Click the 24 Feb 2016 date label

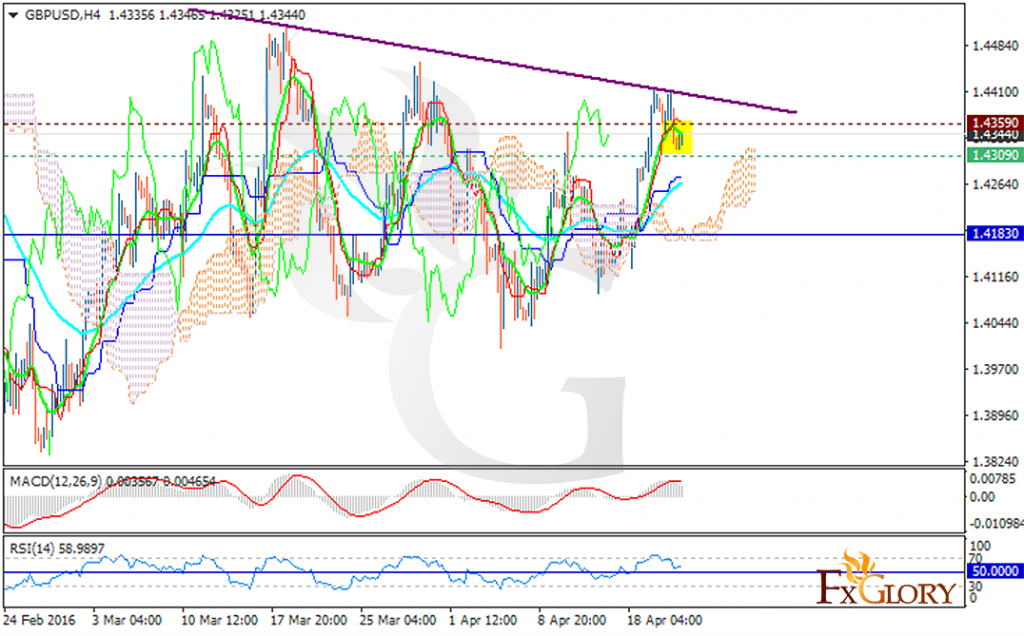[x=39, y=620]
